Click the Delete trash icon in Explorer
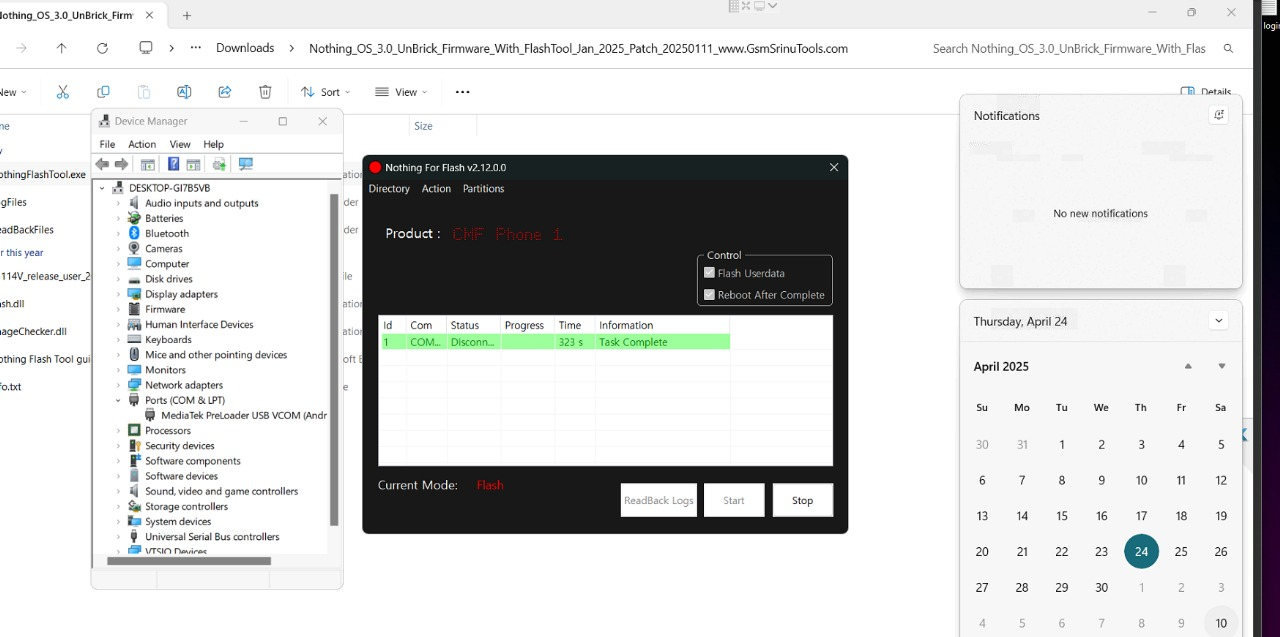 coord(265,92)
